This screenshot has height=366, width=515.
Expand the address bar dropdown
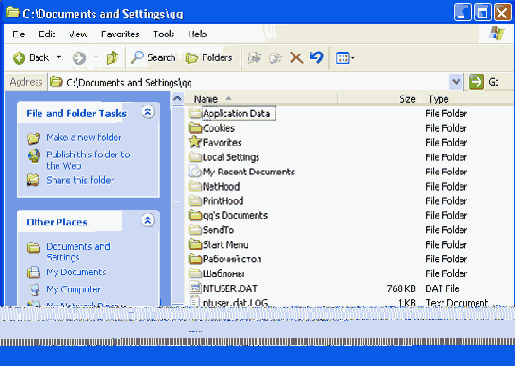click(x=456, y=82)
